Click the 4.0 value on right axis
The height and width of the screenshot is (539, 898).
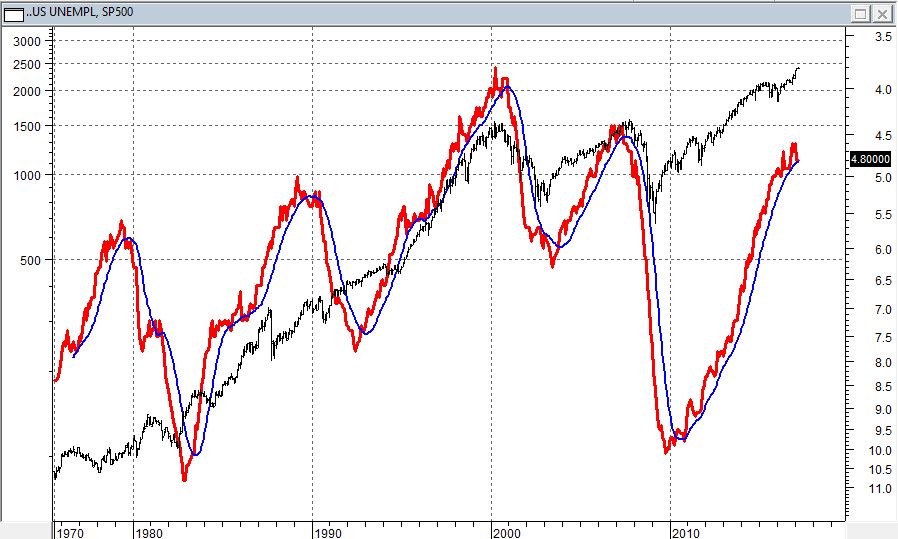[884, 90]
